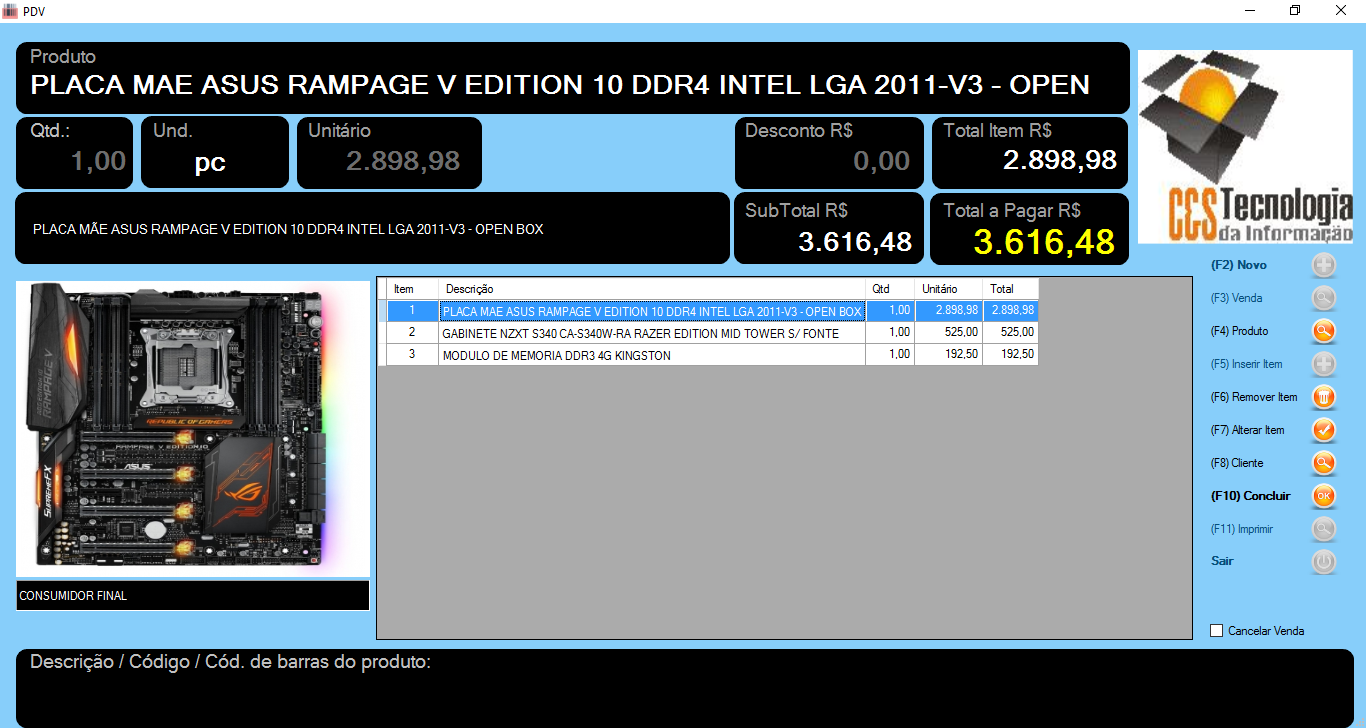This screenshot has width=1366, height=728.
Task: Click the (F6) Remover Item label
Action: [x=1254, y=397]
